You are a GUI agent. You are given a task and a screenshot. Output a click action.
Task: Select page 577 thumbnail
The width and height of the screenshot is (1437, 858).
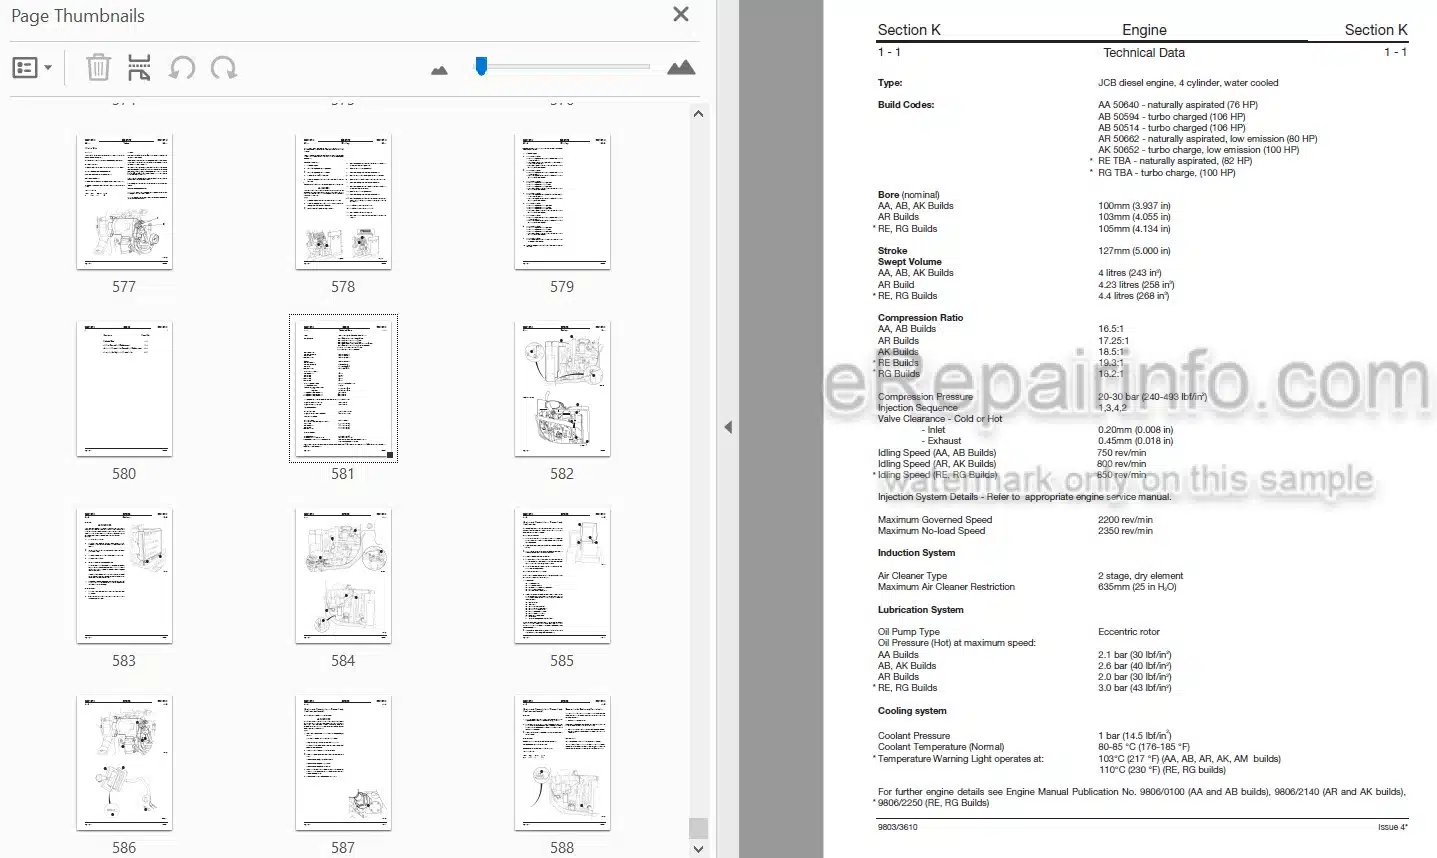coord(124,201)
